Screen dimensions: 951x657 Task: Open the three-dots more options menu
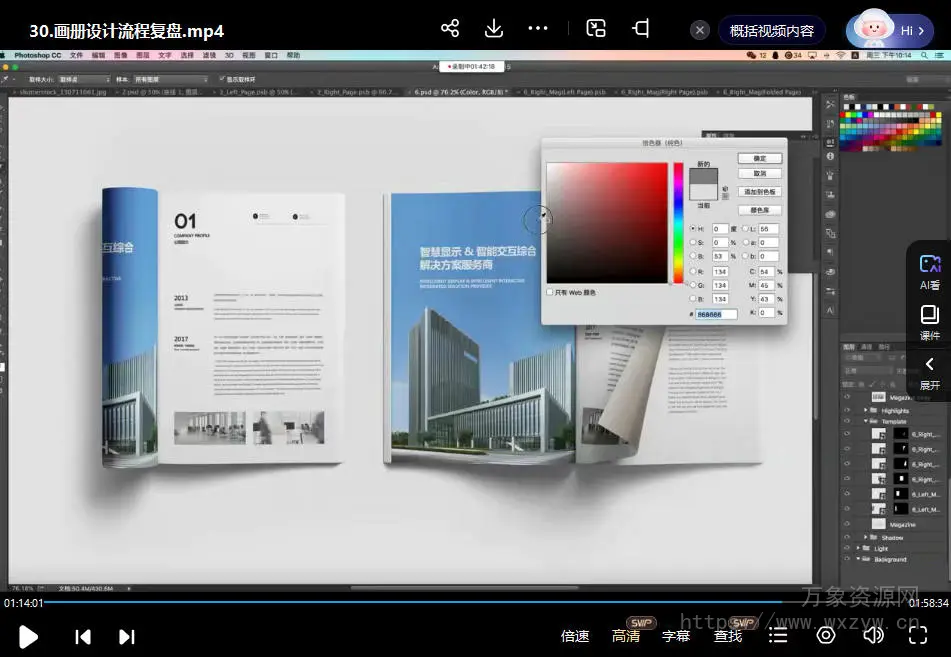click(x=538, y=29)
